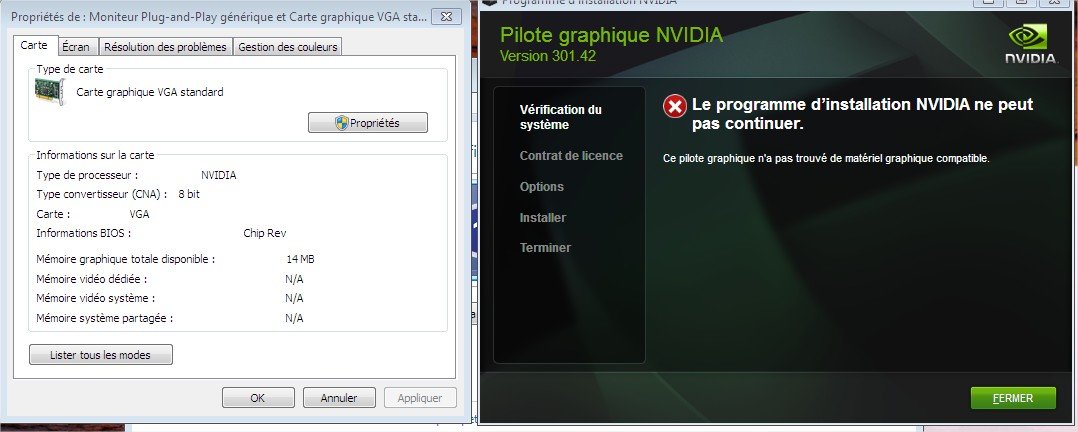Select the Installer step

click(542, 217)
